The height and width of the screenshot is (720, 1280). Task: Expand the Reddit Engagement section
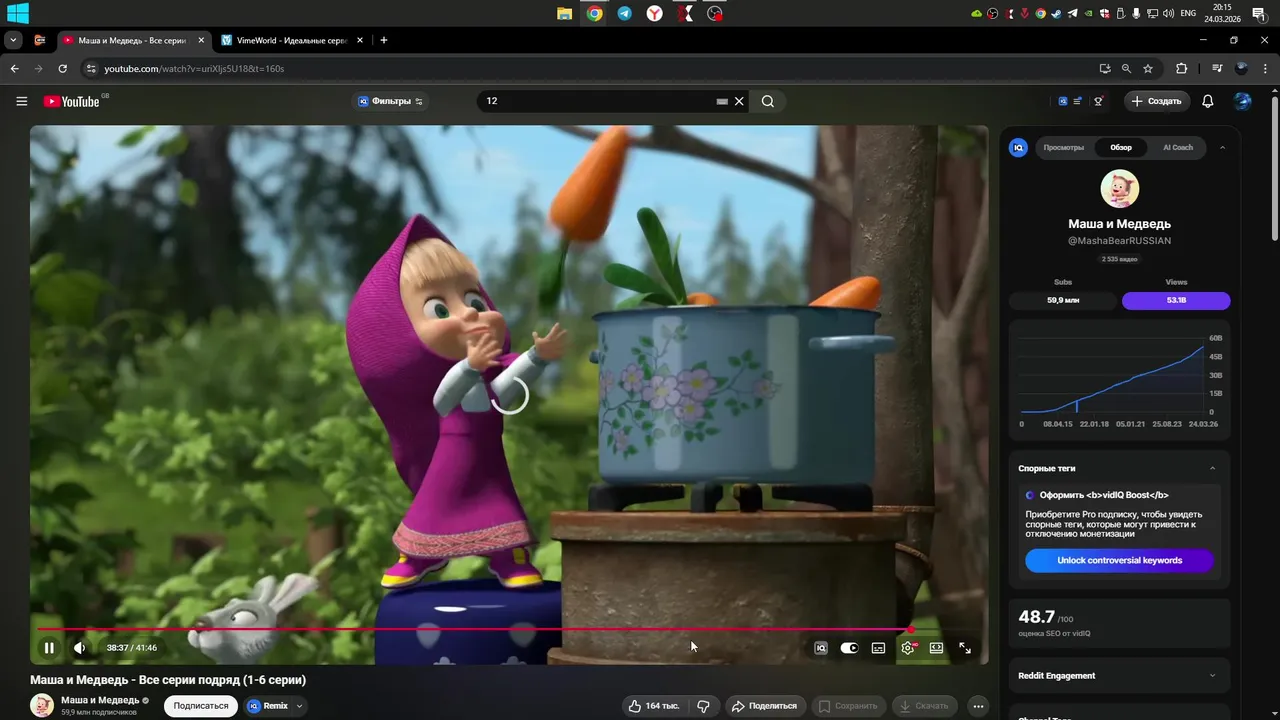pos(1213,675)
